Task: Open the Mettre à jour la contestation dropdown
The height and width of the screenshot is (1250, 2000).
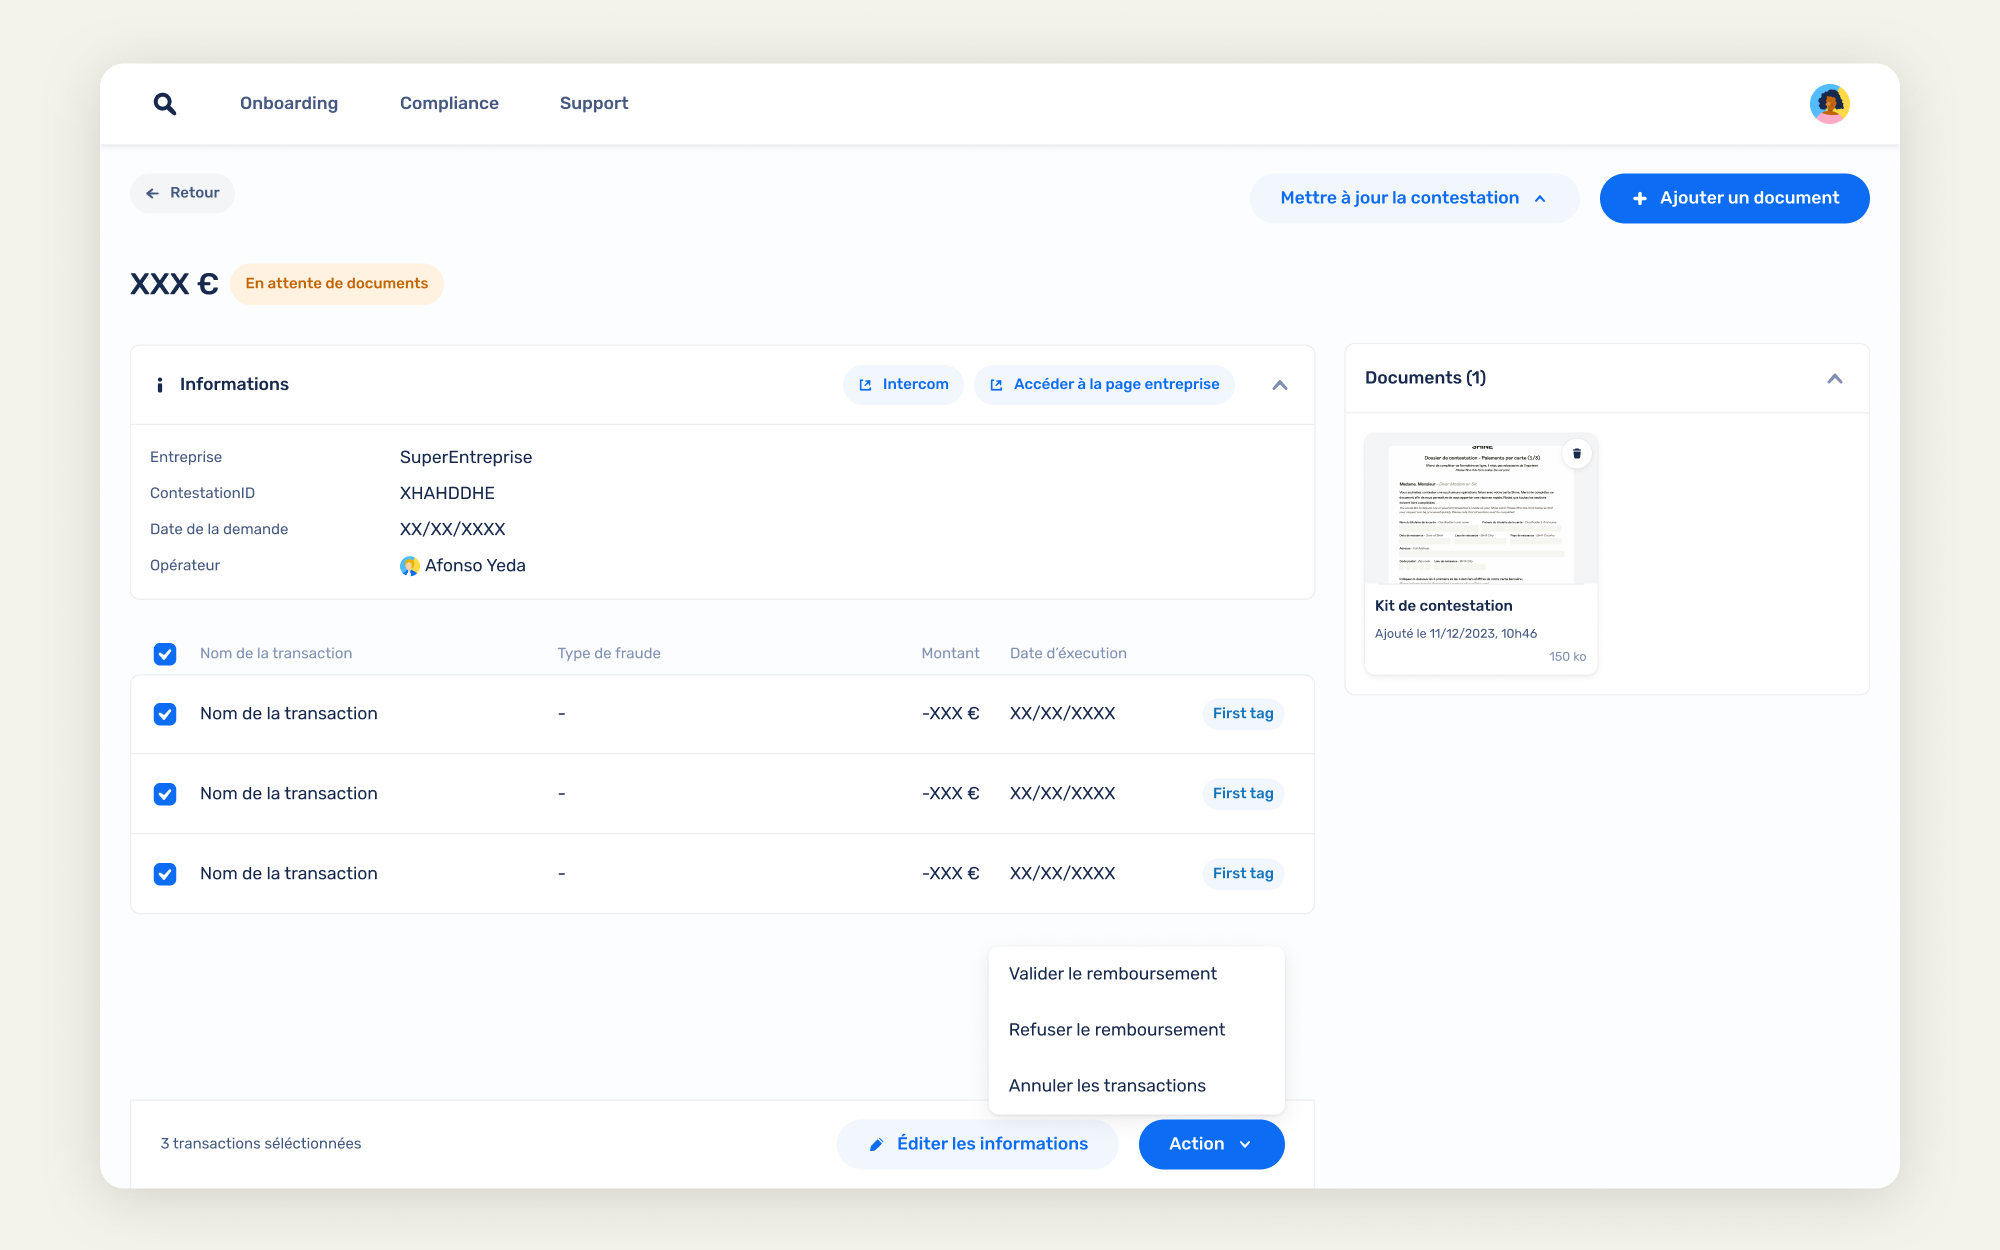Action: pyautogui.click(x=1414, y=198)
